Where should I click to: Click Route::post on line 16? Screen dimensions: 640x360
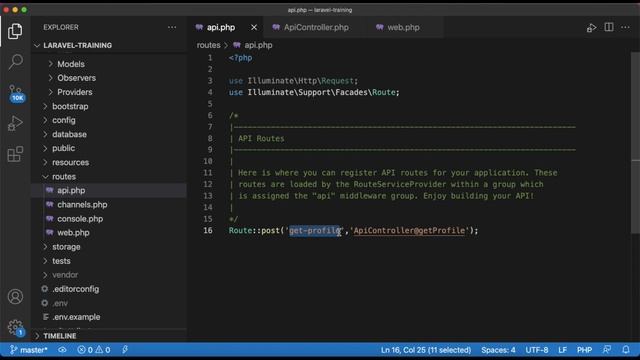click(x=254, y=231)
